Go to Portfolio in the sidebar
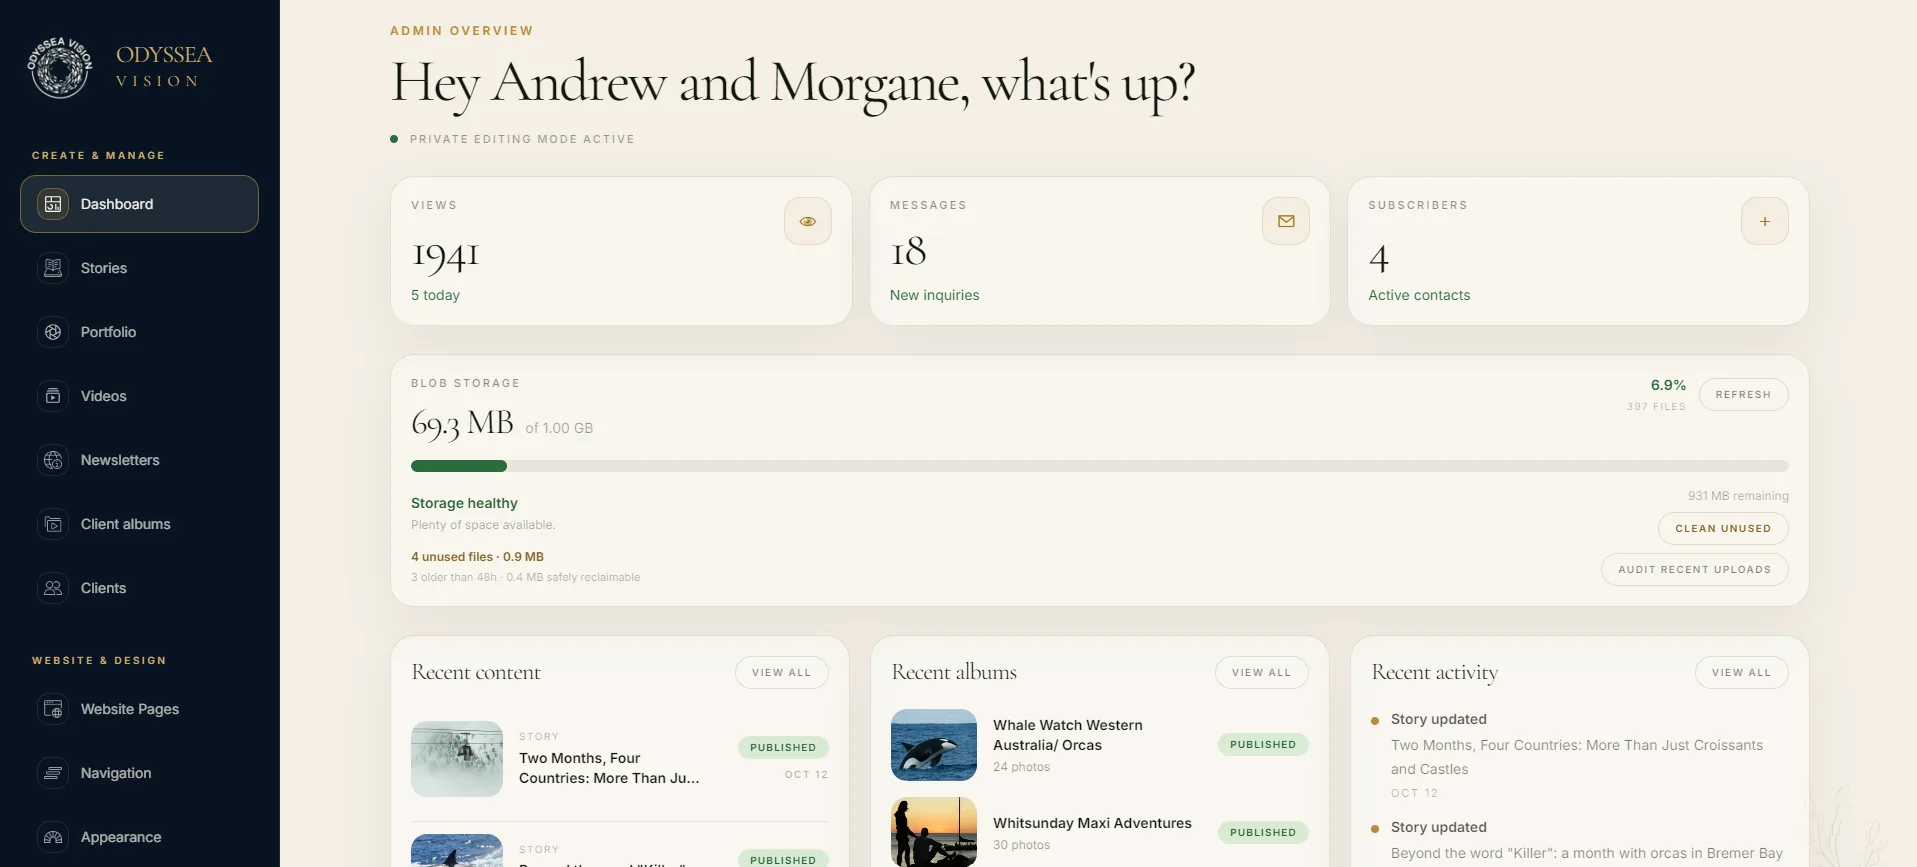 tap(139, 332)
